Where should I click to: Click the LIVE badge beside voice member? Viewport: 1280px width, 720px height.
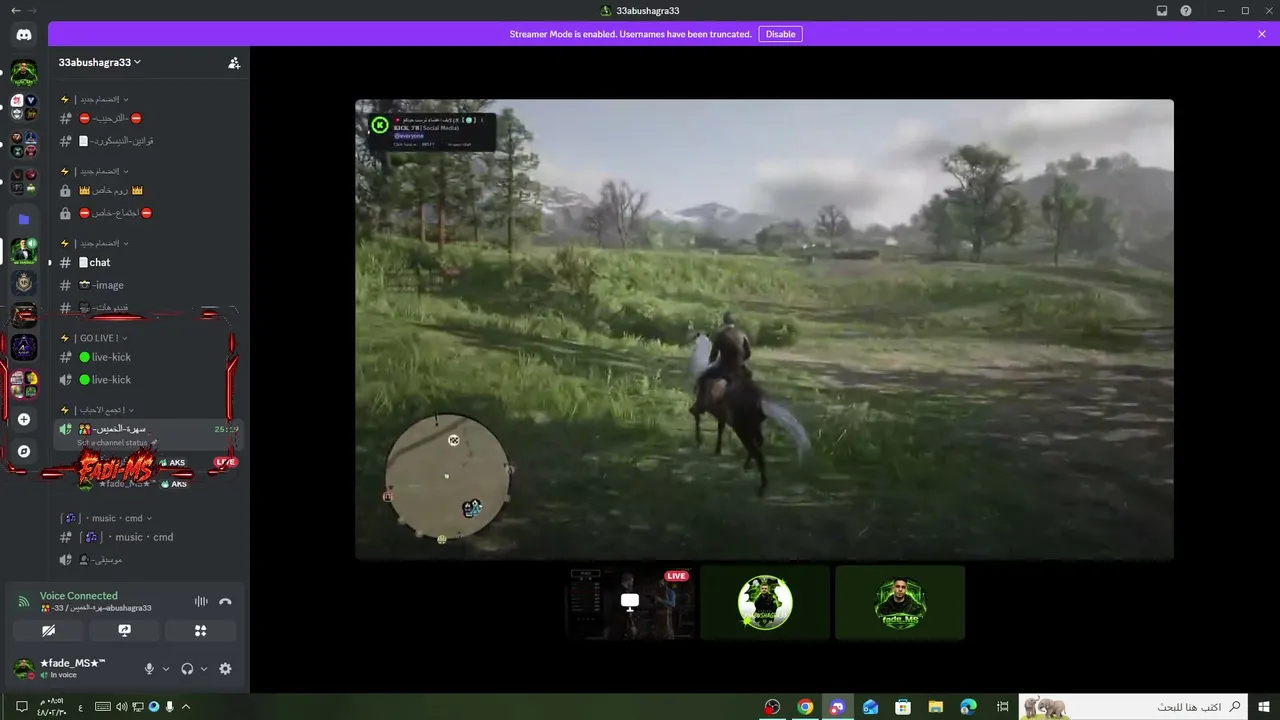(226, 462)
